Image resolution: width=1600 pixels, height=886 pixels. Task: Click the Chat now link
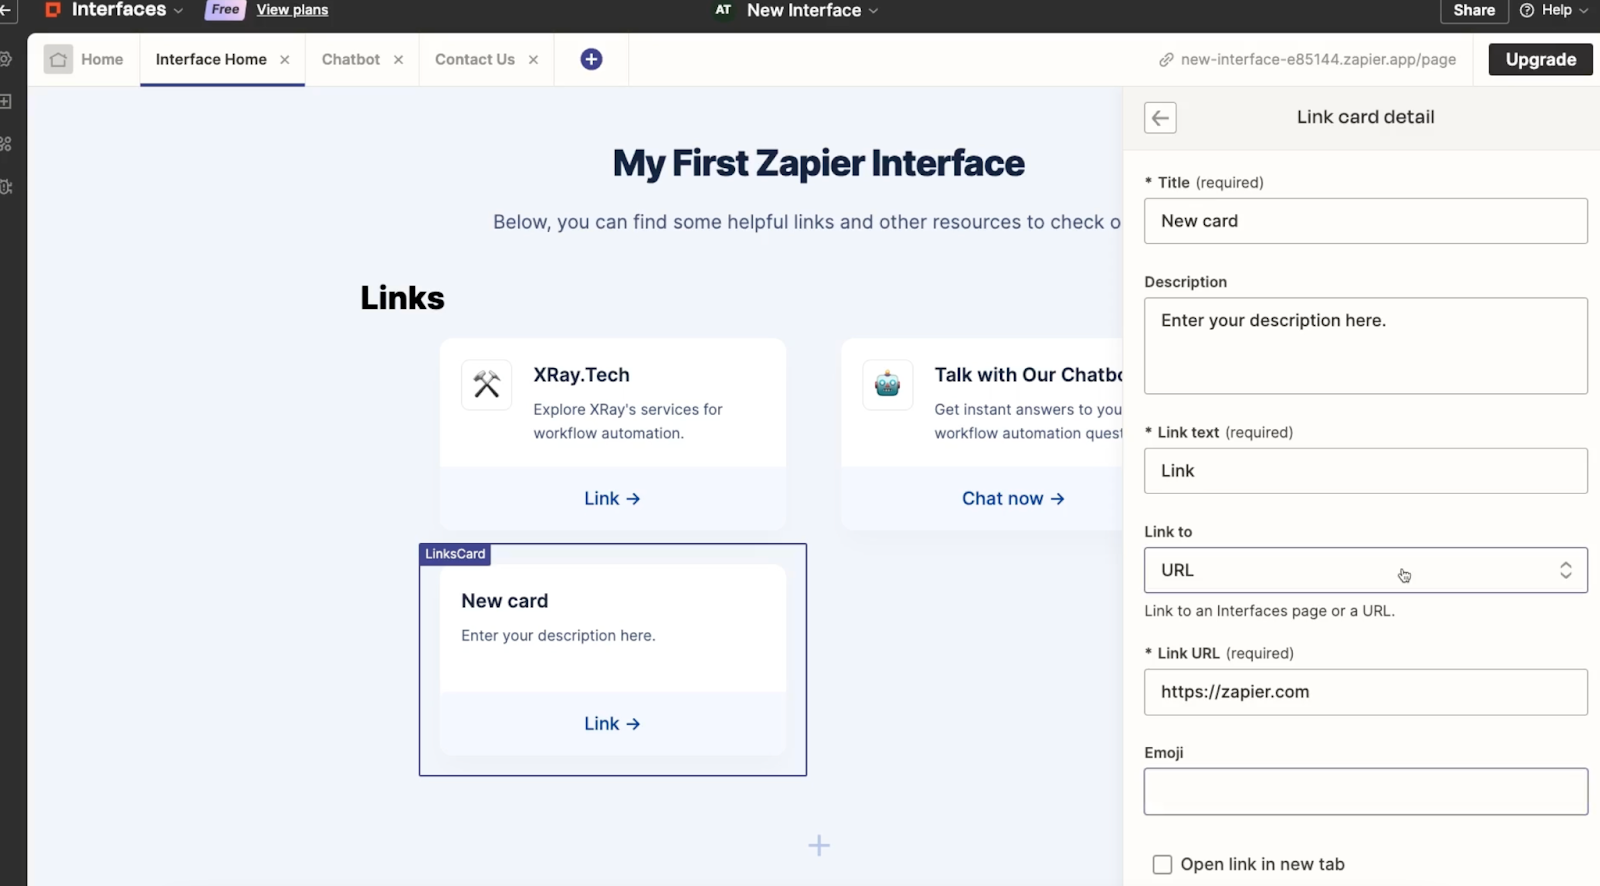point(1013,499)
